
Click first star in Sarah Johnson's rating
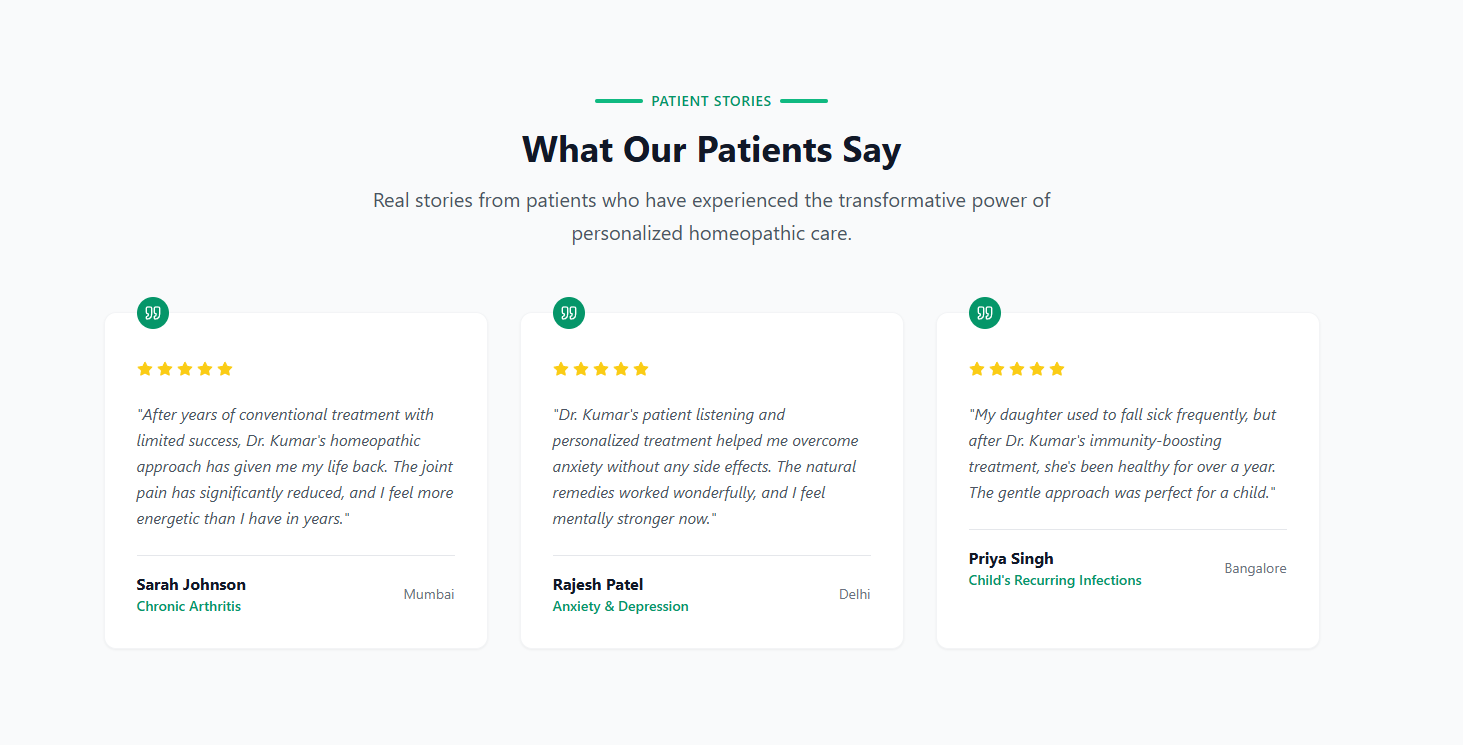coord(145,369)
